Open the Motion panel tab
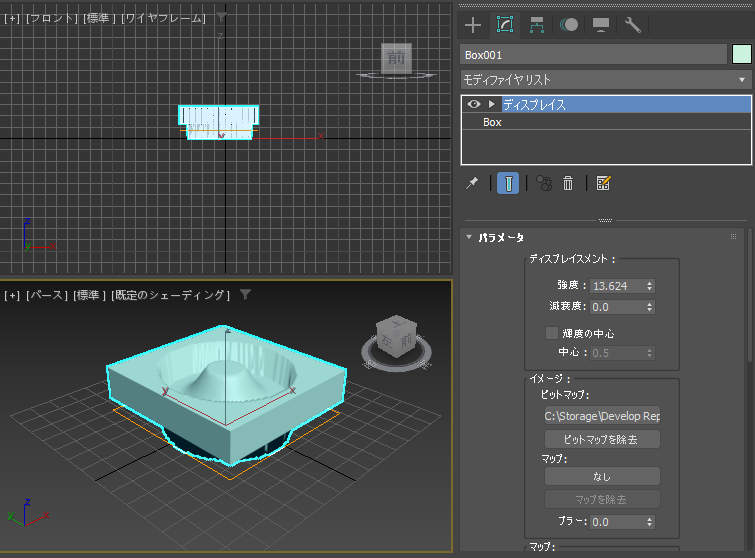Screen dimensions: 755x558 tap(569, 25)
